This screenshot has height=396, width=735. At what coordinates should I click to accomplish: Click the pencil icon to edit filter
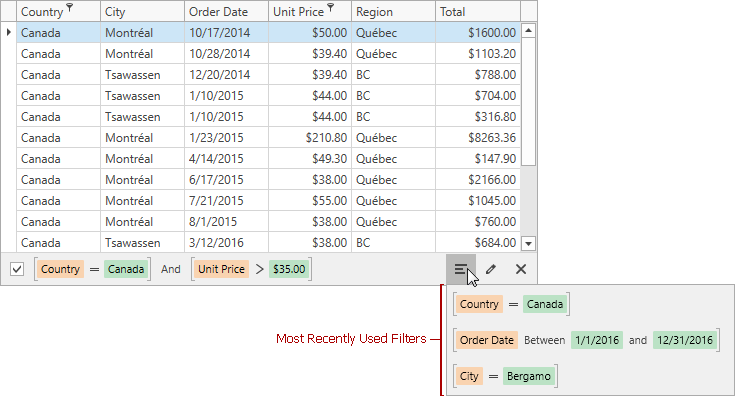pyautogui.click(x=491, y=269)
